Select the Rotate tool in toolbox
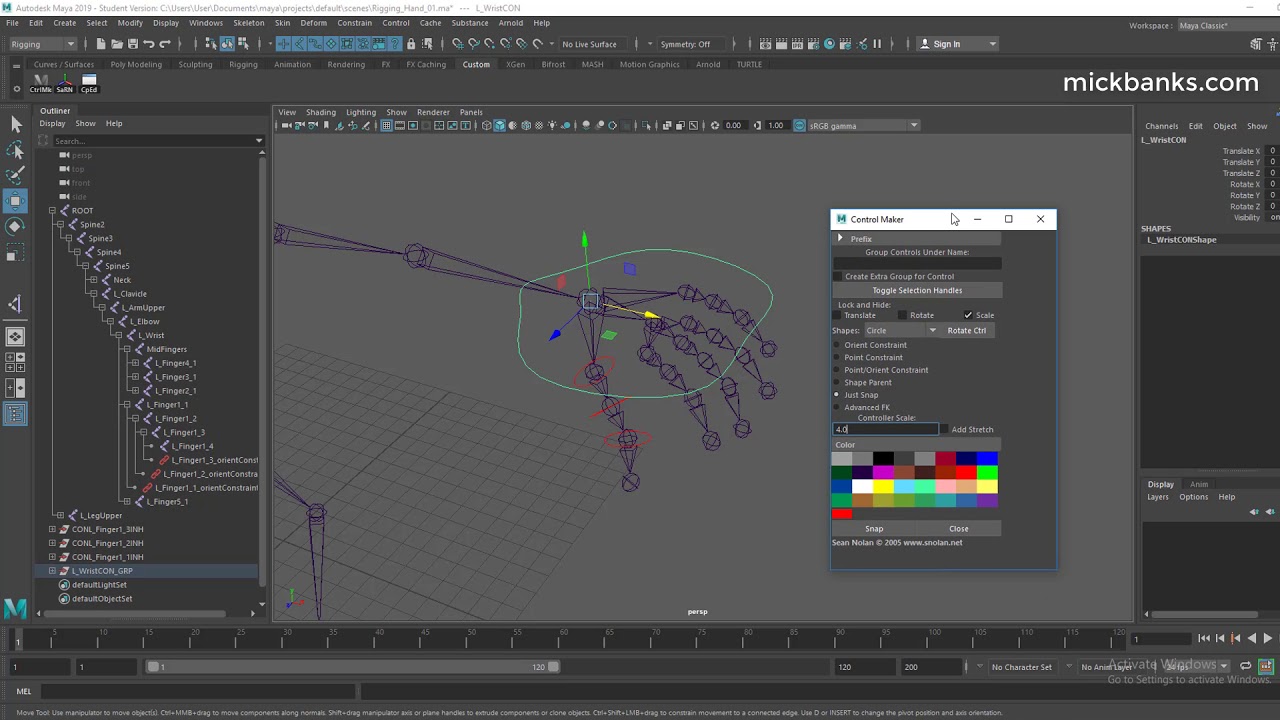Image resolution: width=1280 pixels, height=720 pixels. click(15, 227)
